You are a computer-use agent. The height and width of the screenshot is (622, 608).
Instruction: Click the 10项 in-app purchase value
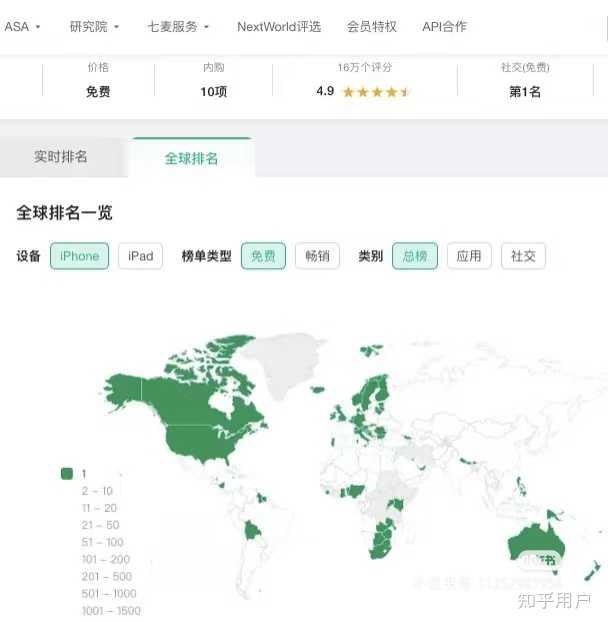pos(213,92)
